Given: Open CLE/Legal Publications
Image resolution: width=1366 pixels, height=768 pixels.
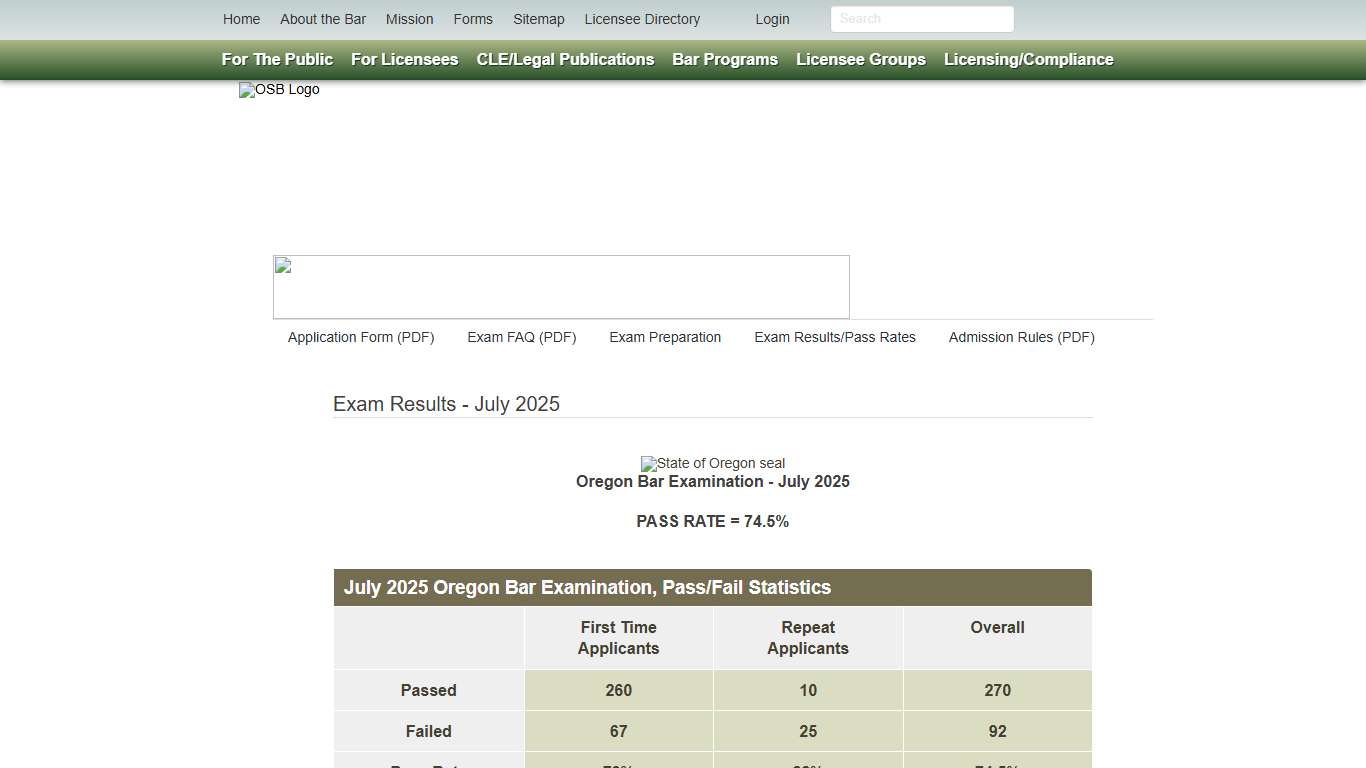Looking at the screenshot, I should [565, 59].
